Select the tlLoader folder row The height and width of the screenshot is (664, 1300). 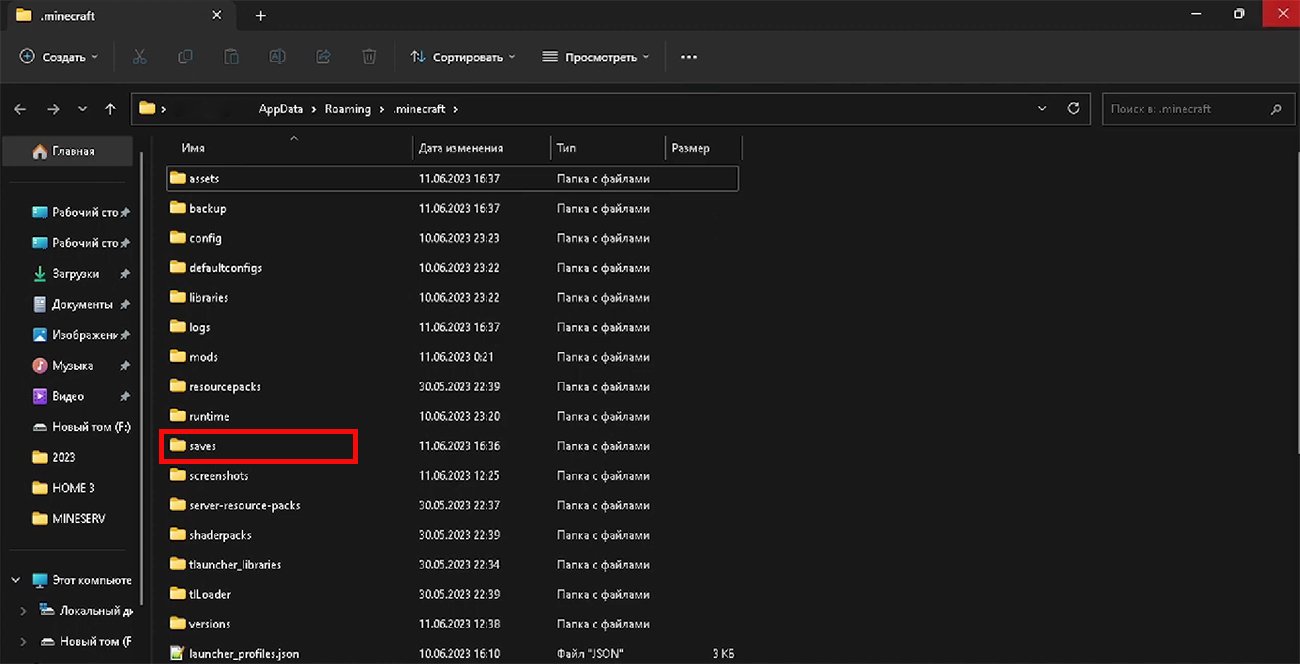pos(452,594)
